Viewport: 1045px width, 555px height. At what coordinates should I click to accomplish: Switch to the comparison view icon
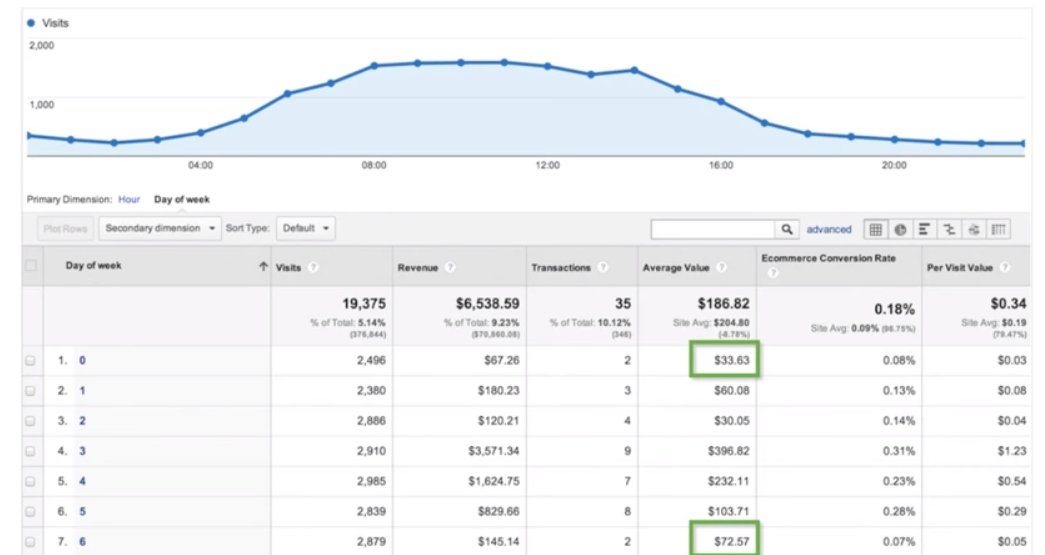point(949,229)
